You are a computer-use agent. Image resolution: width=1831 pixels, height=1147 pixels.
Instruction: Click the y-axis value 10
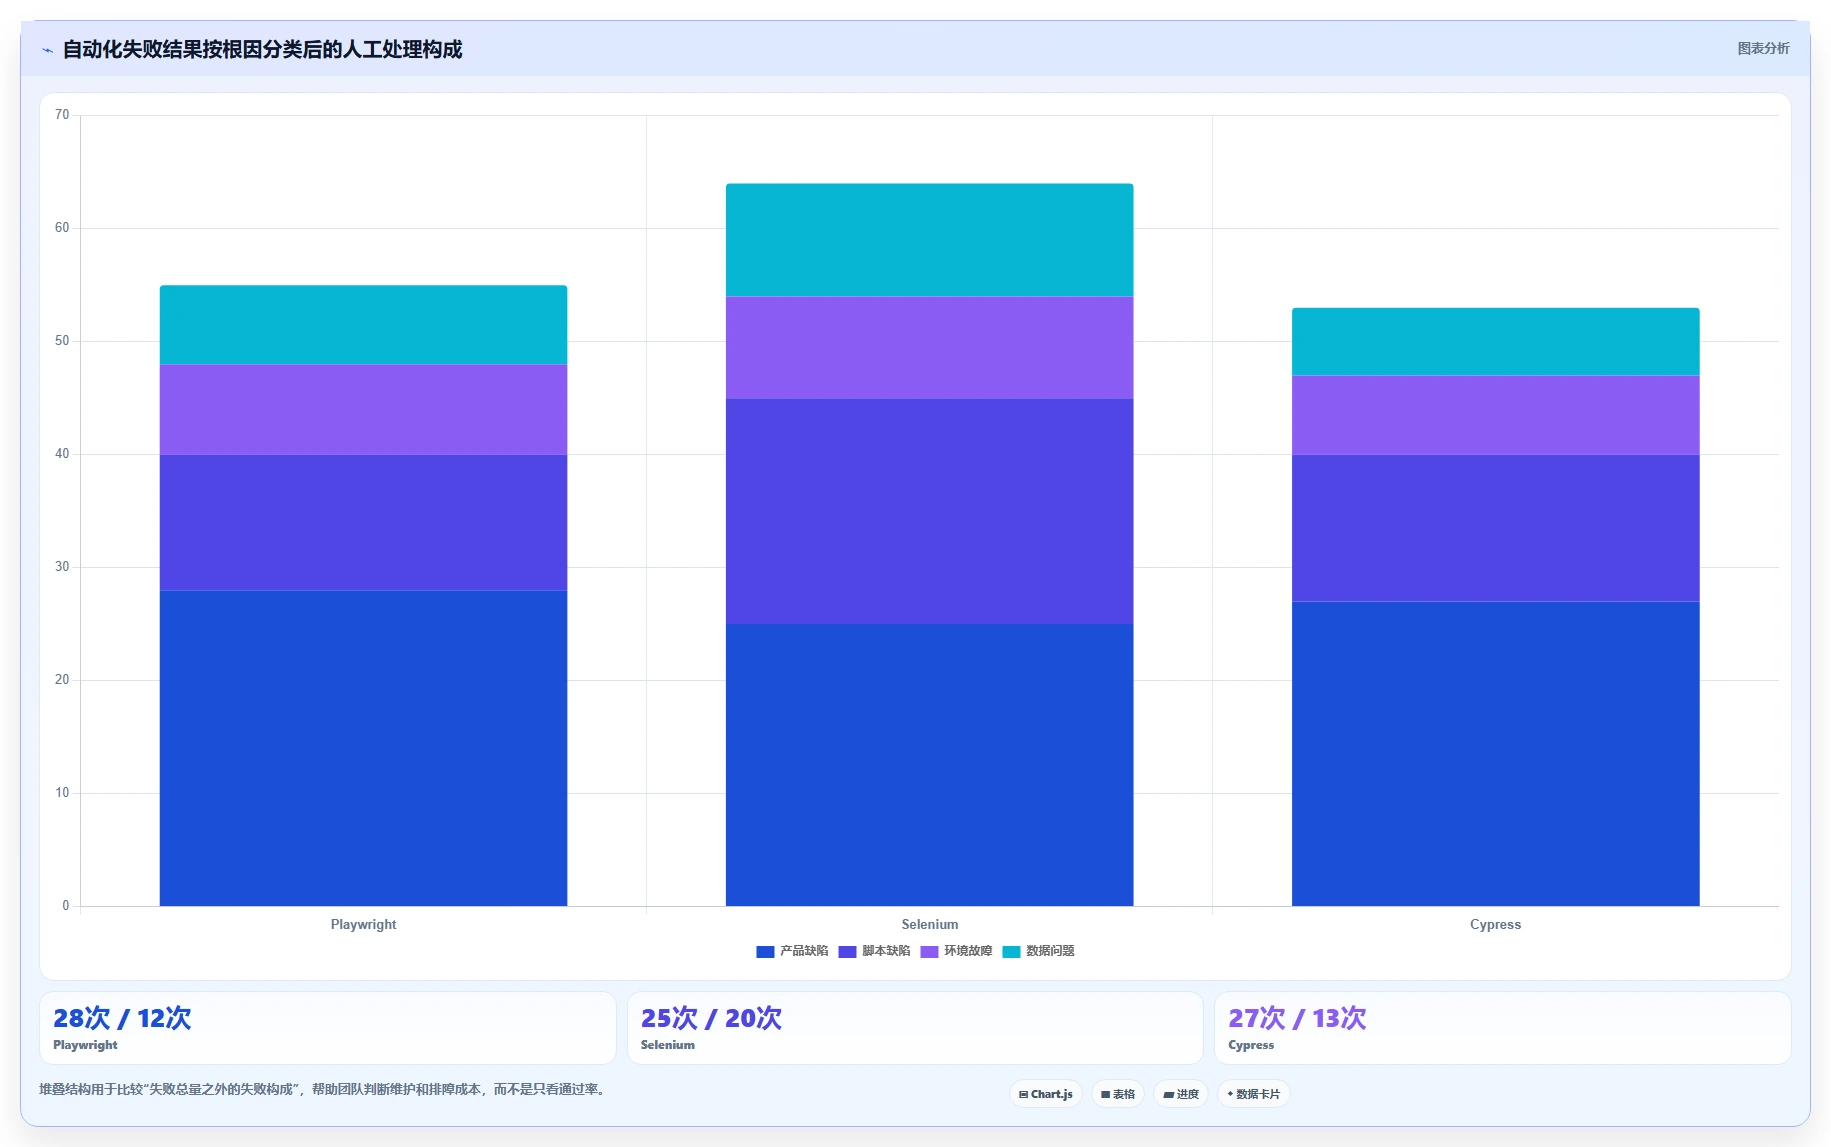click(62, 793)
